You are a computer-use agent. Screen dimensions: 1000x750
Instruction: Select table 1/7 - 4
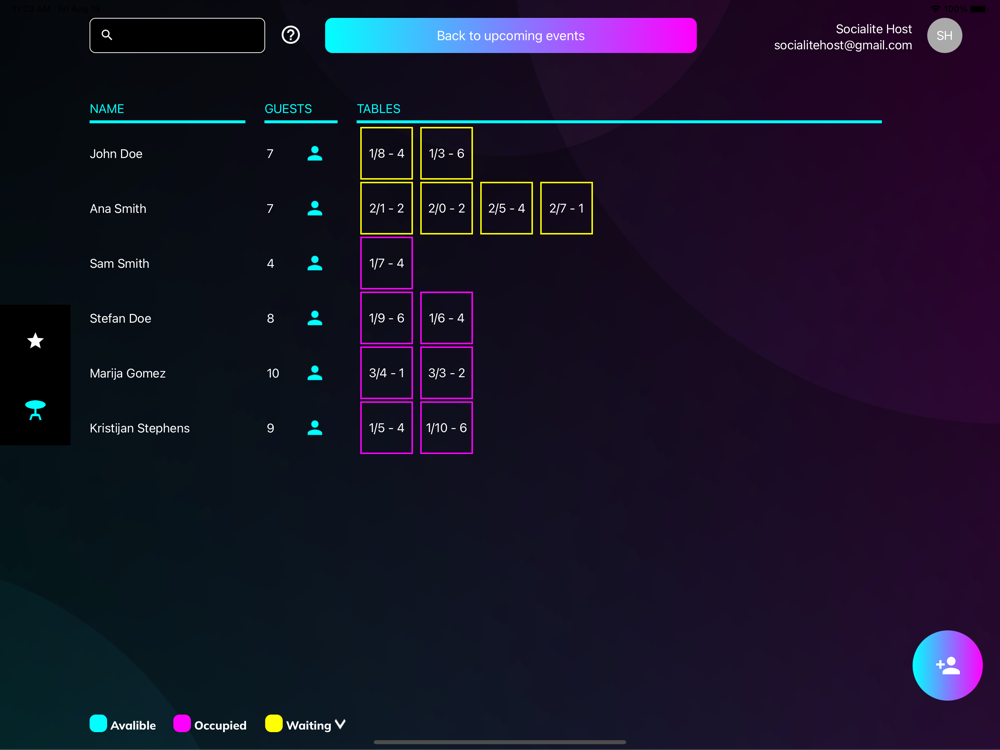(386, 263)
